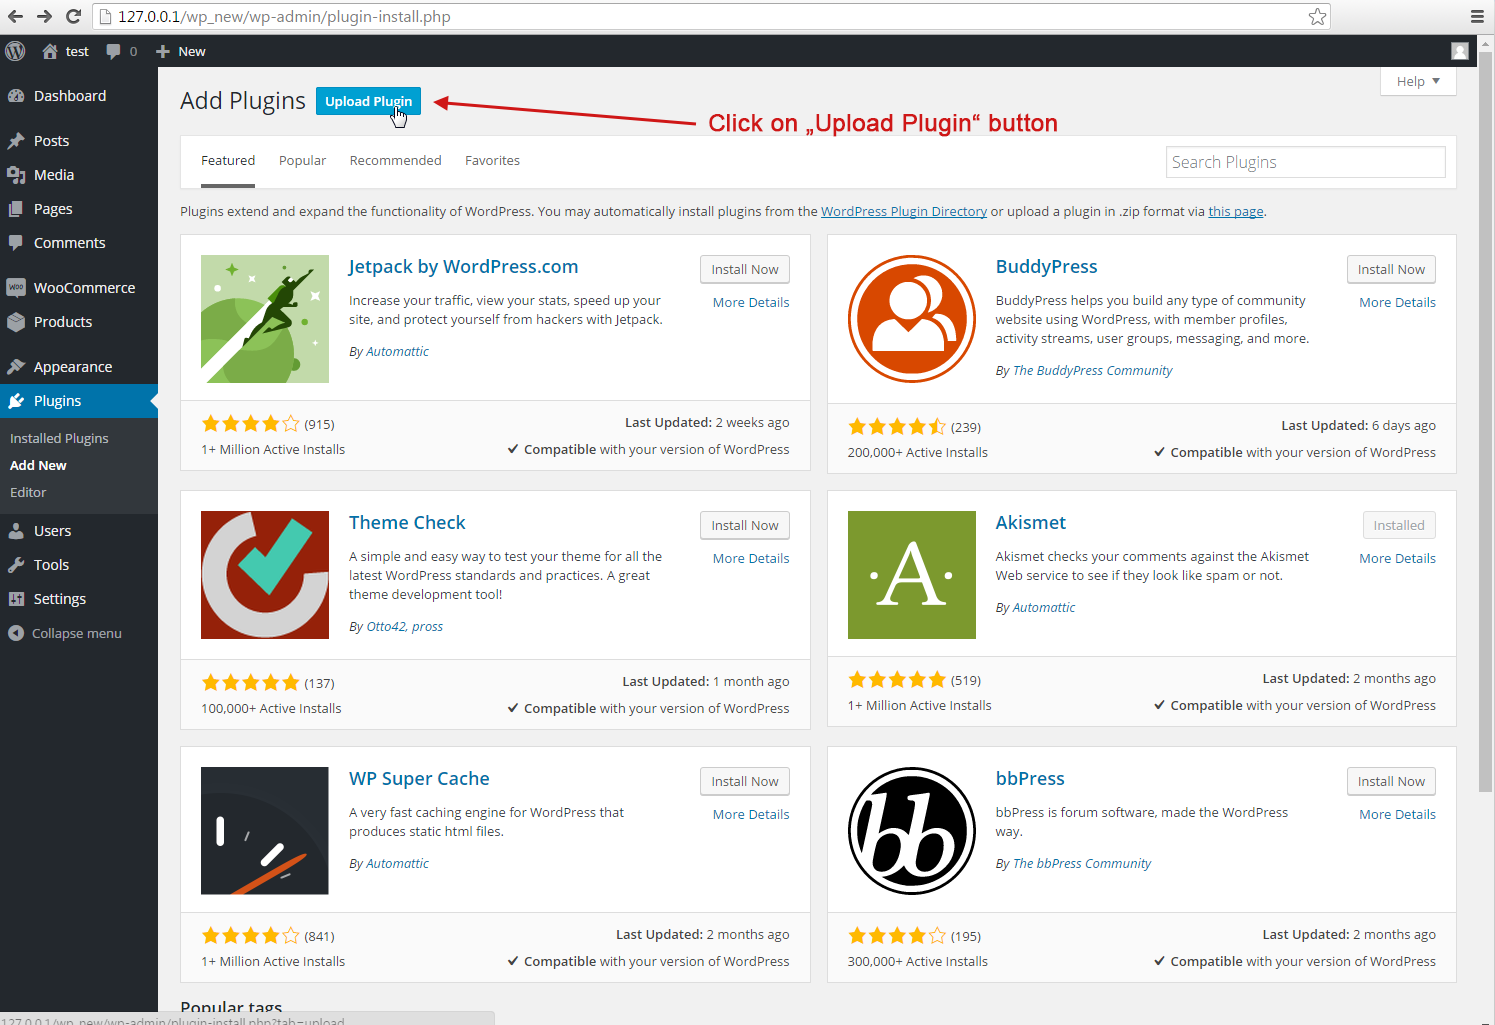Click Akismet Installed button
The width and height of the screenshot is (1495, 1025).
click(x=1399, y=525)
